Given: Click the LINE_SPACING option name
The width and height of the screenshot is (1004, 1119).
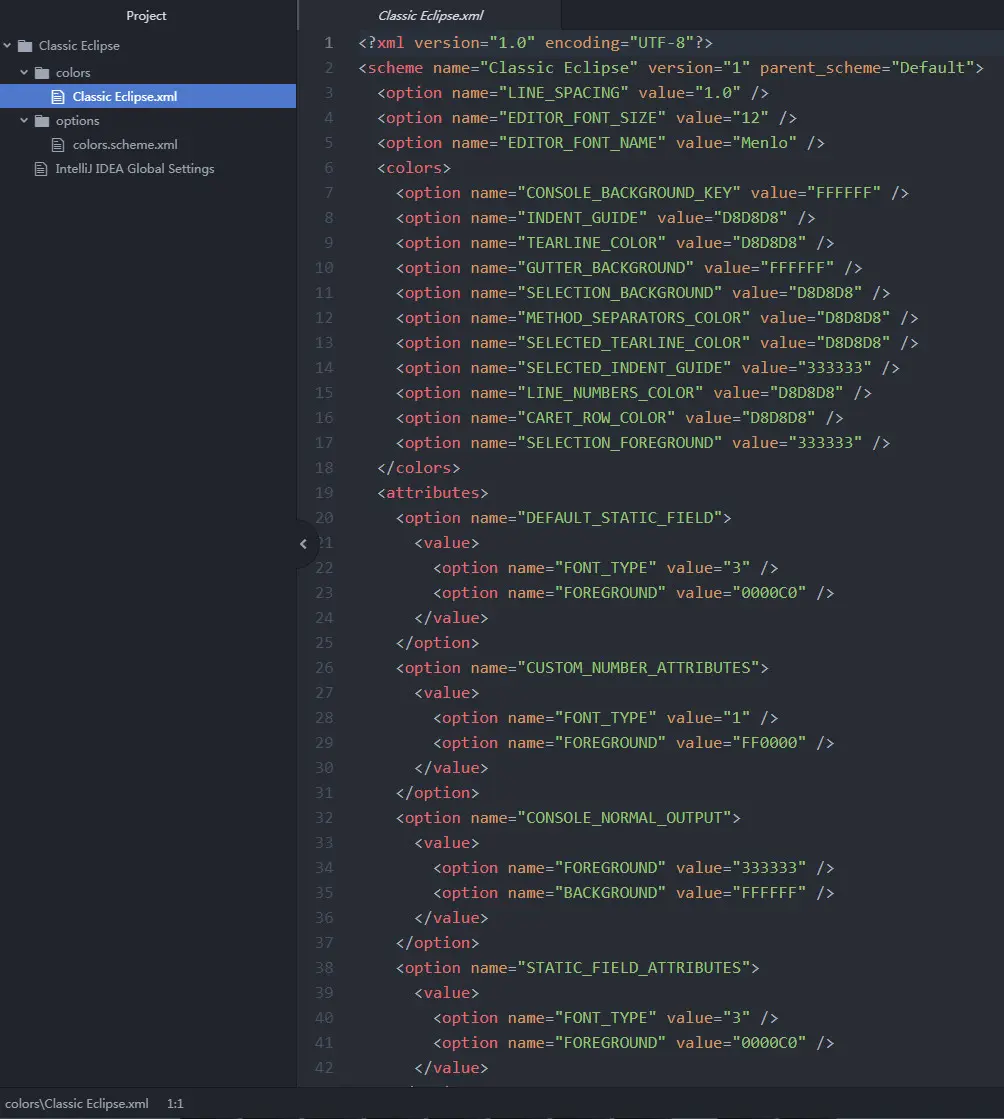Looking at the screenshot, I should point(564,93).
